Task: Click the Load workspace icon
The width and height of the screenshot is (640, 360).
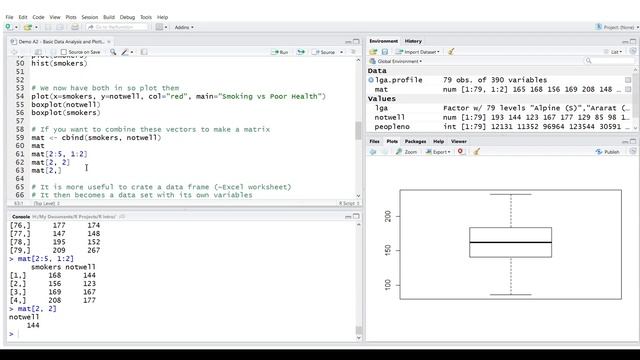Action: pos(373,52)
